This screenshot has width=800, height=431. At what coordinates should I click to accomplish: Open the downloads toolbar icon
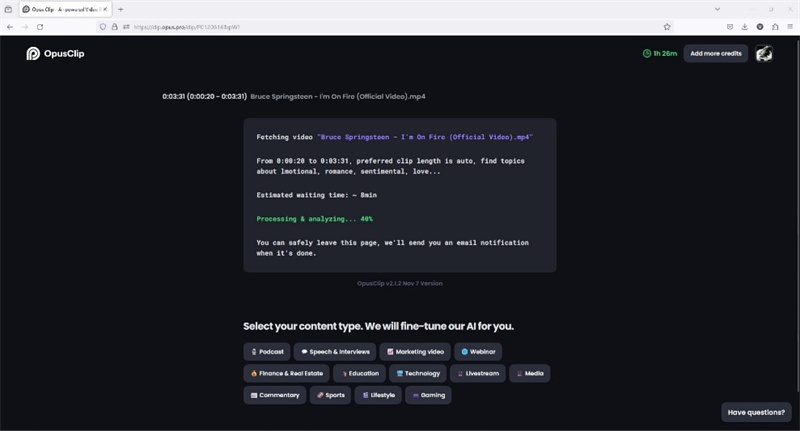tap(744, 27)
